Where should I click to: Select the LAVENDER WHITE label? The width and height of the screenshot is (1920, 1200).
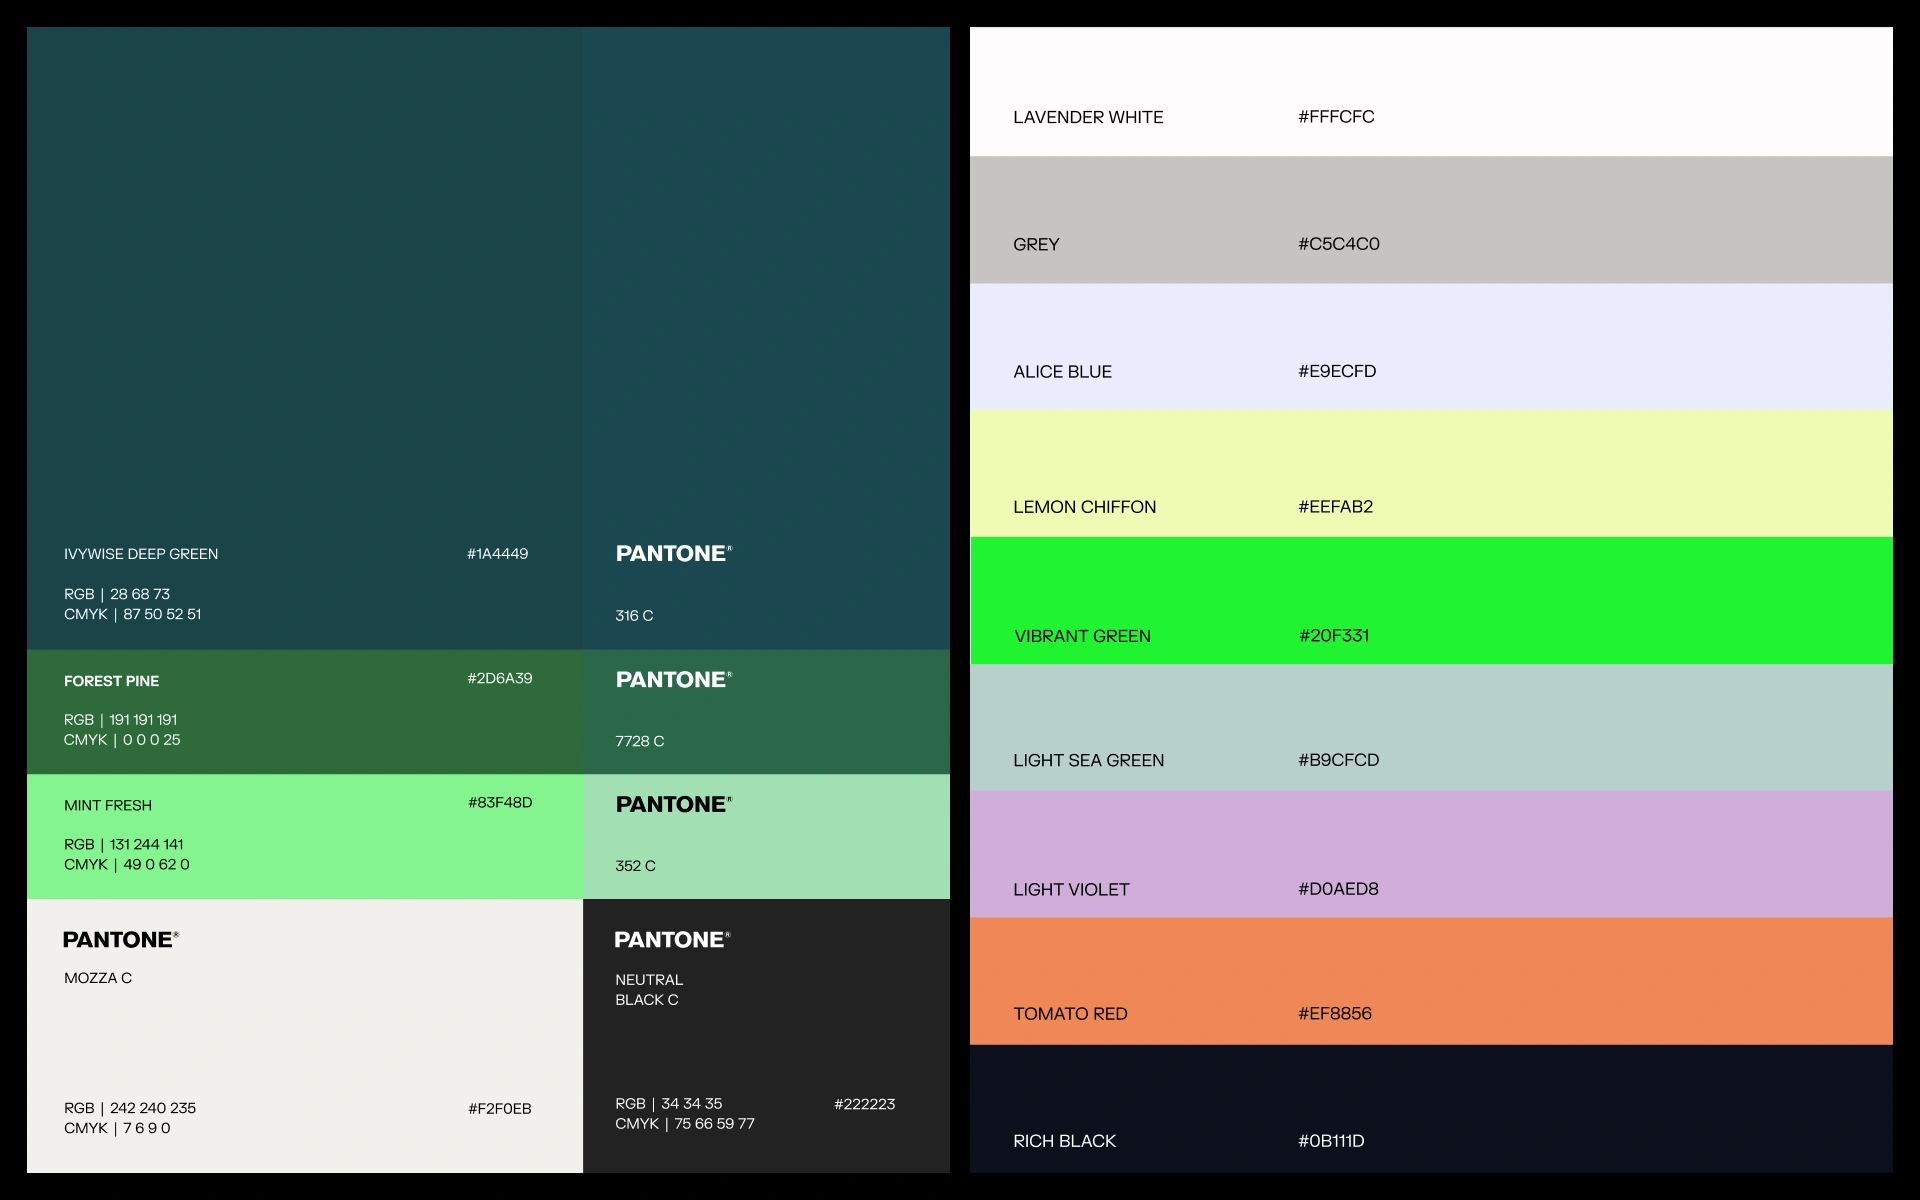pos(1088,117)
